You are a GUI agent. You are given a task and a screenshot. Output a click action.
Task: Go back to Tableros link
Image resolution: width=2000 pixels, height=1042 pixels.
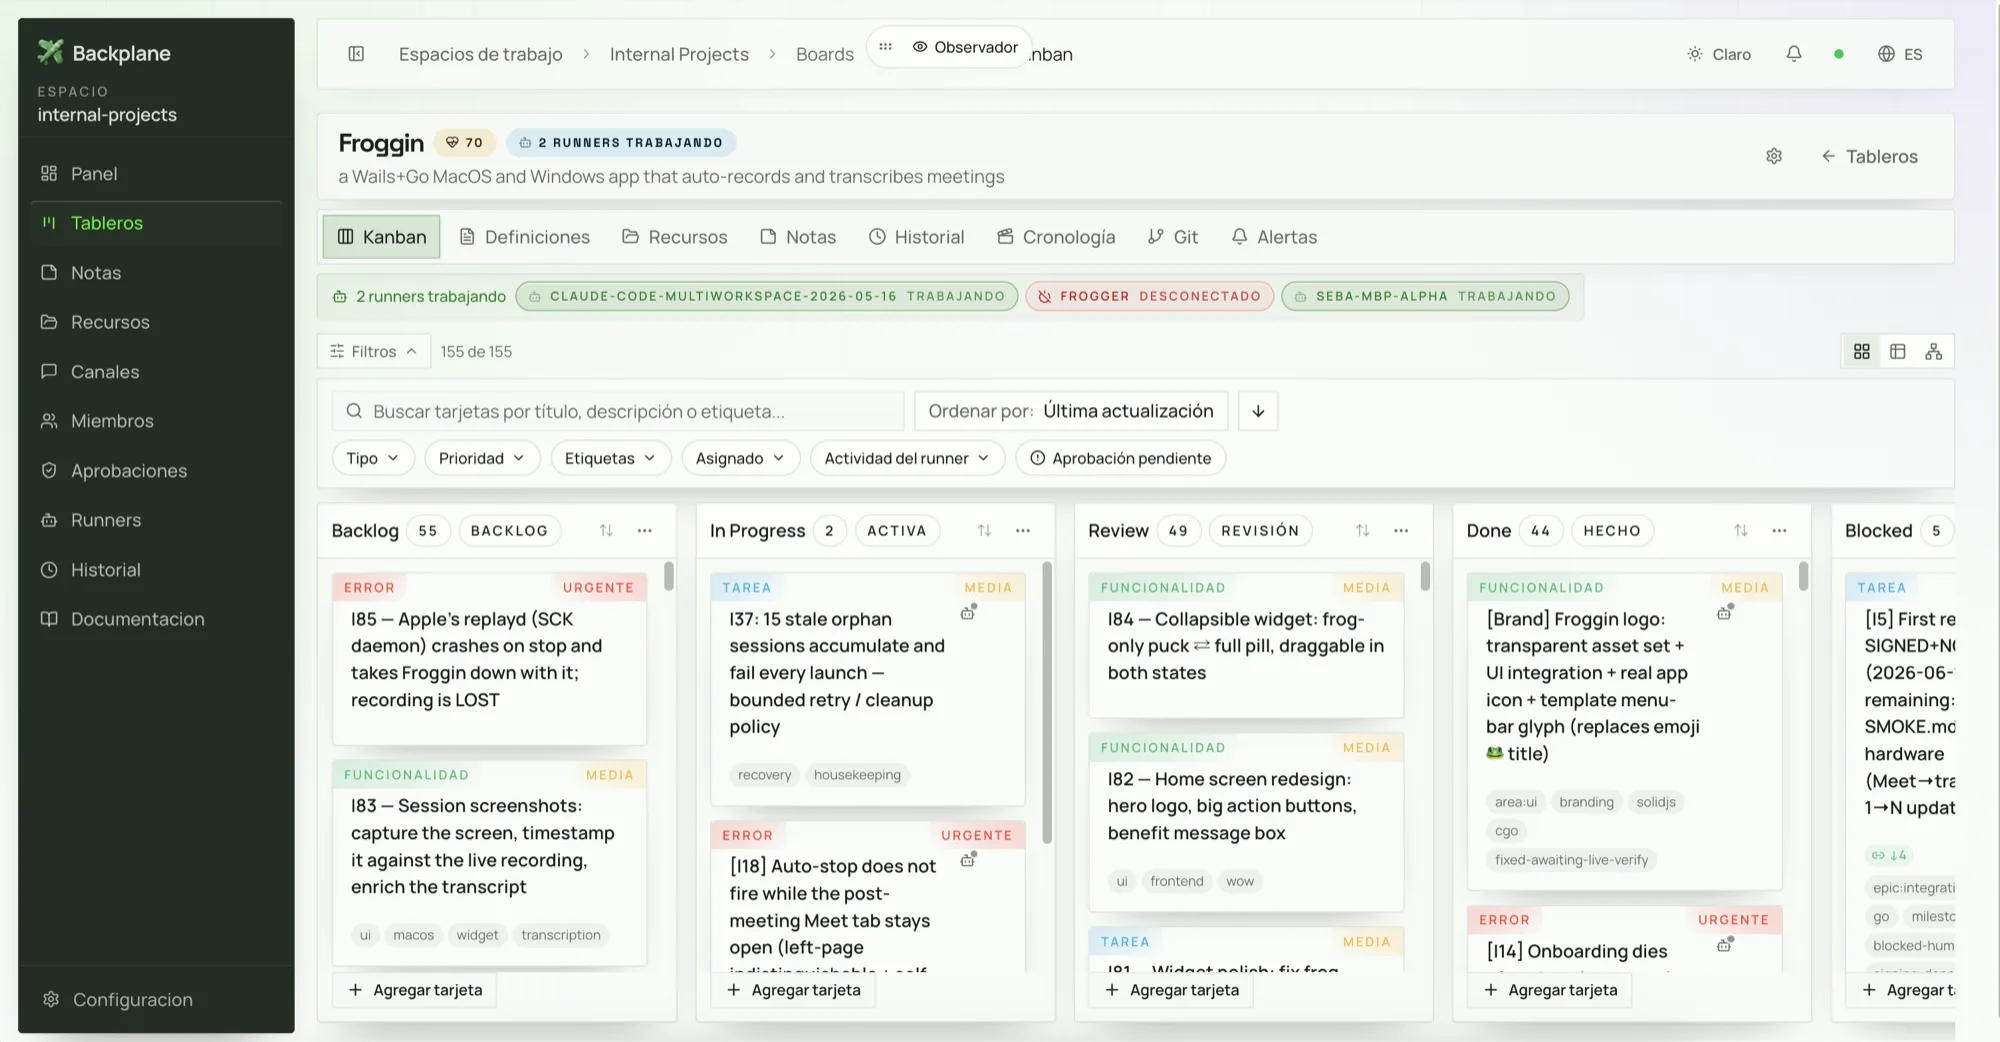1870,156
